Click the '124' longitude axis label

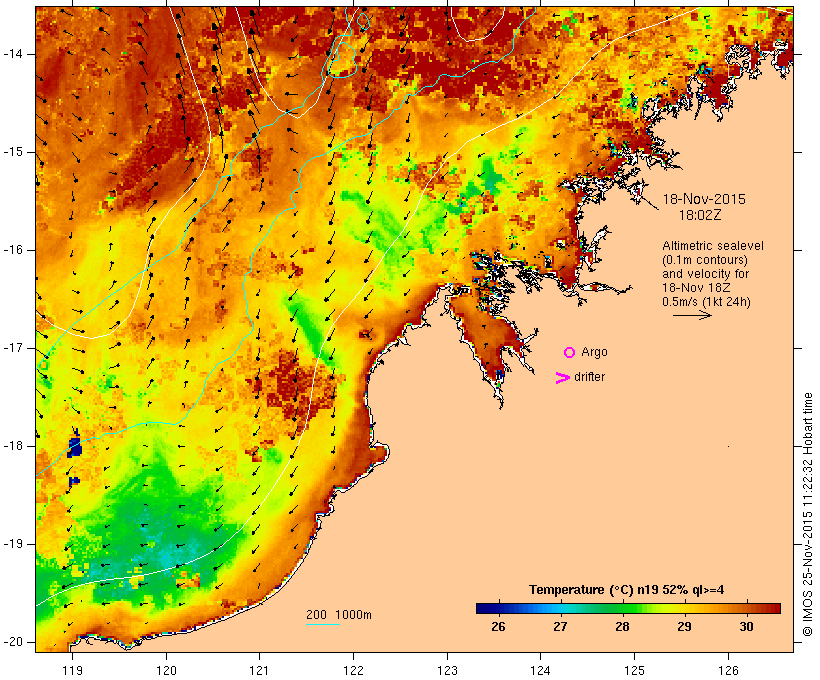[x=541, y=670]
